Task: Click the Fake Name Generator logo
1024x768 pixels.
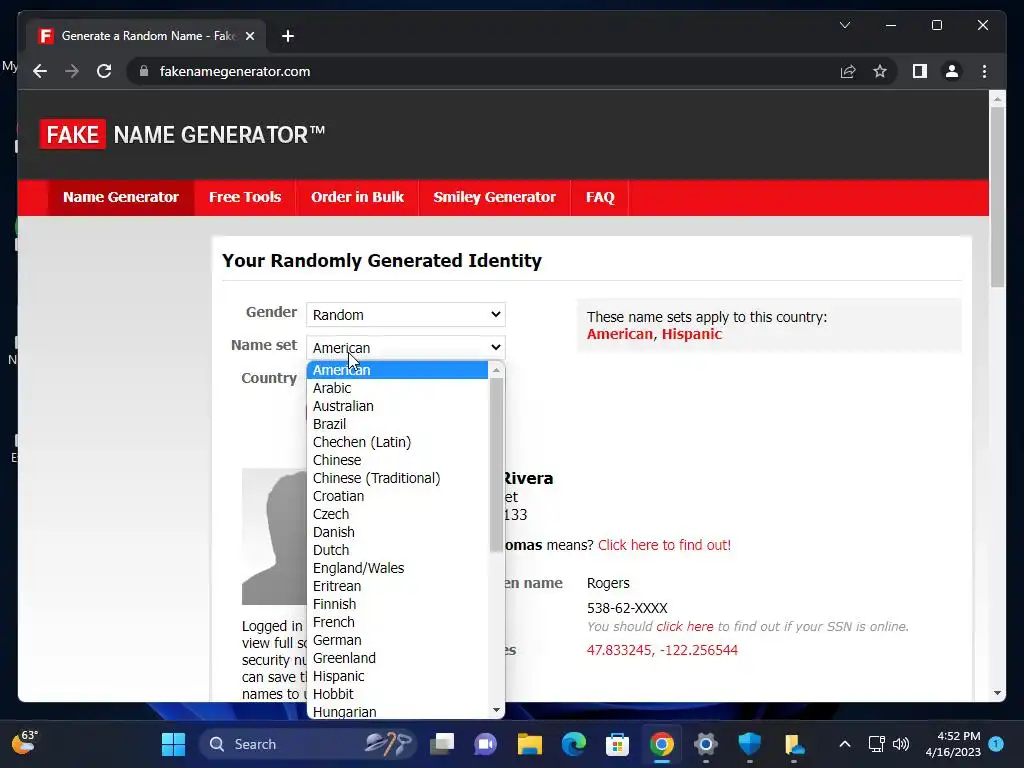Action: [182, 135]
